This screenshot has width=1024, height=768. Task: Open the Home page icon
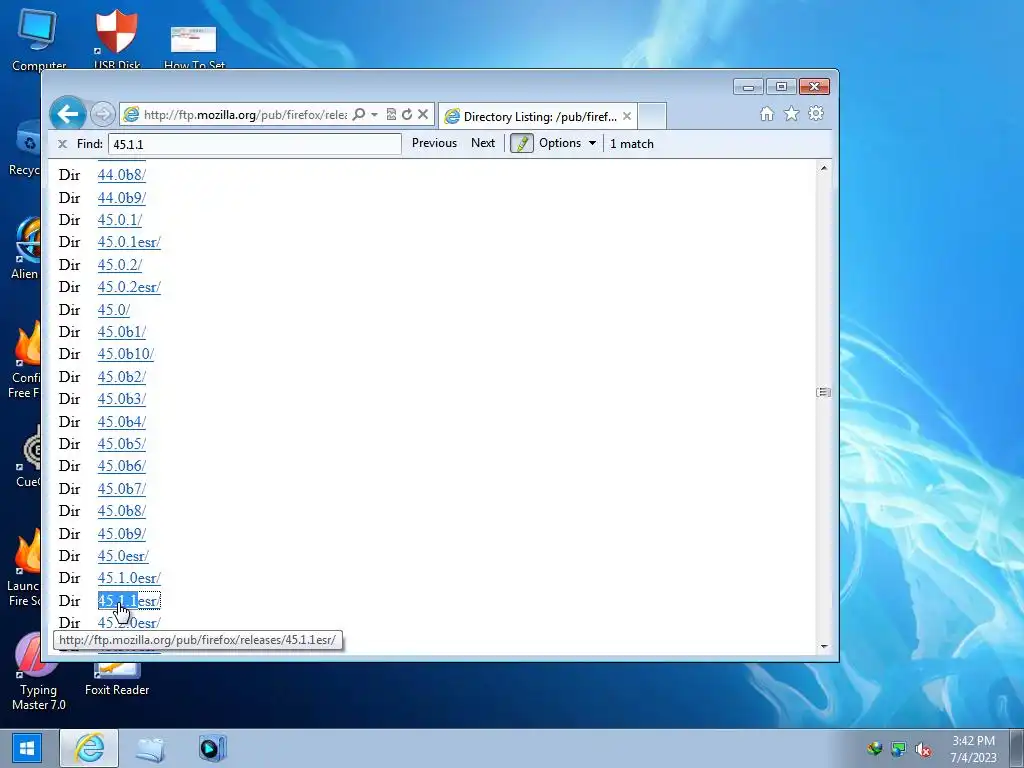(x=767, y=114)
